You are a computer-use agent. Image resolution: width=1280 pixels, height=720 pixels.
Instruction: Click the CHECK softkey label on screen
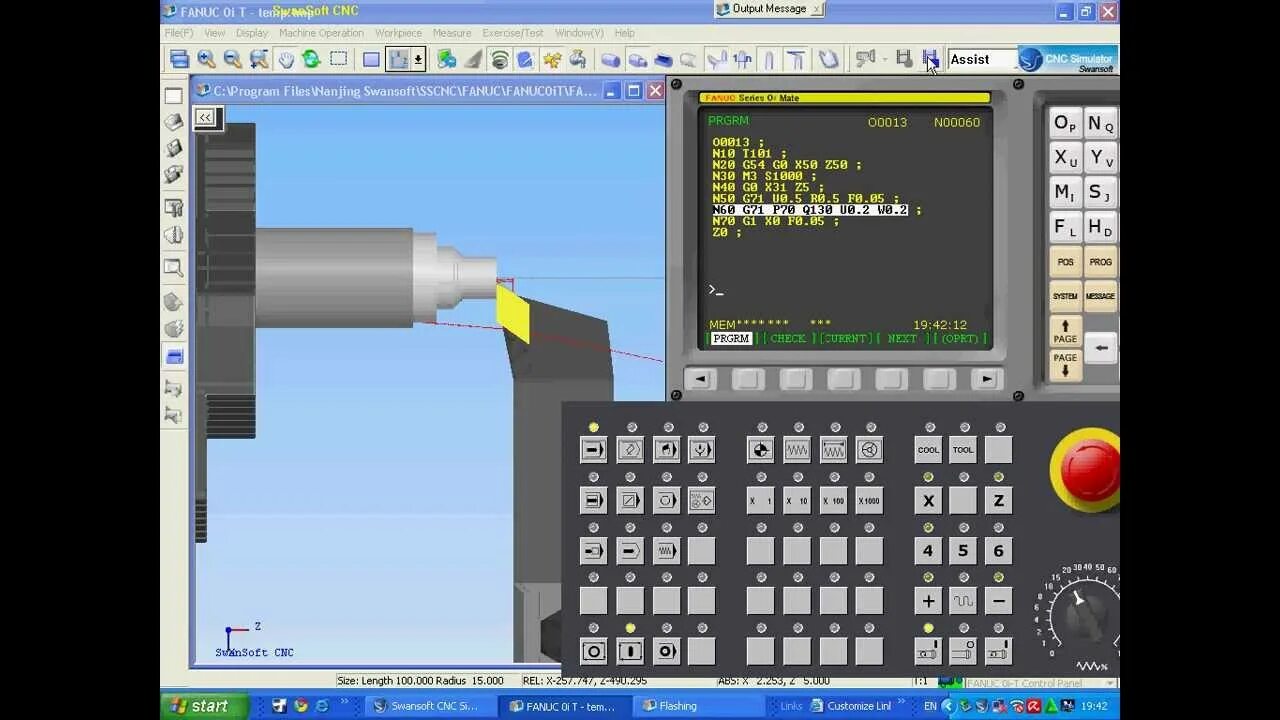coord(787,338)
